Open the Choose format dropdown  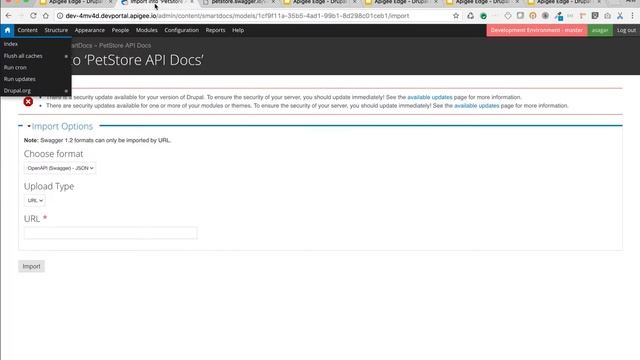point(60,168)
